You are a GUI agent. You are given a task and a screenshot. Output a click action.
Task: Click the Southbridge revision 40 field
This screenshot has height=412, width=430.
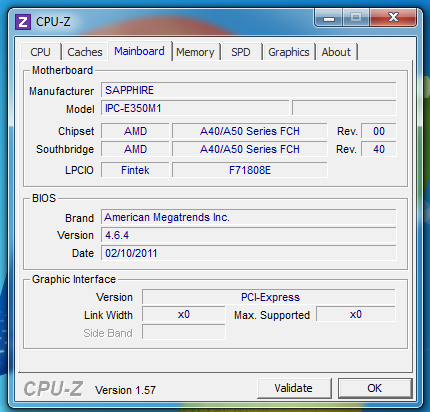click(x=379, y=149)
